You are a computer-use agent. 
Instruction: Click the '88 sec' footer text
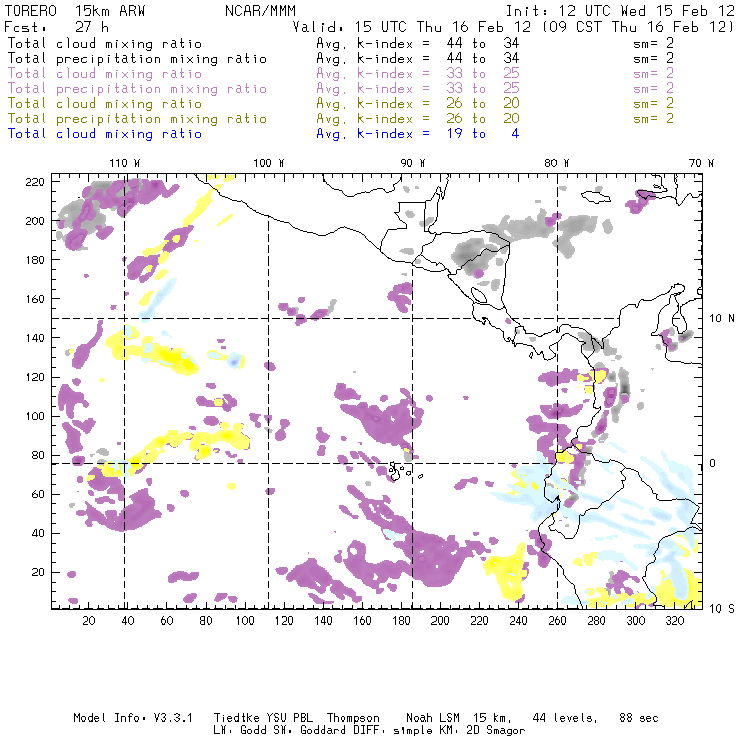click(639, 718)
